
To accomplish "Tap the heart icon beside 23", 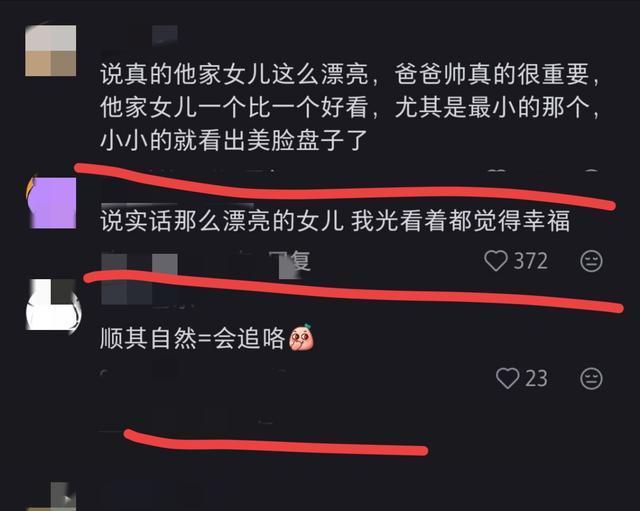I will coord(507,378).
